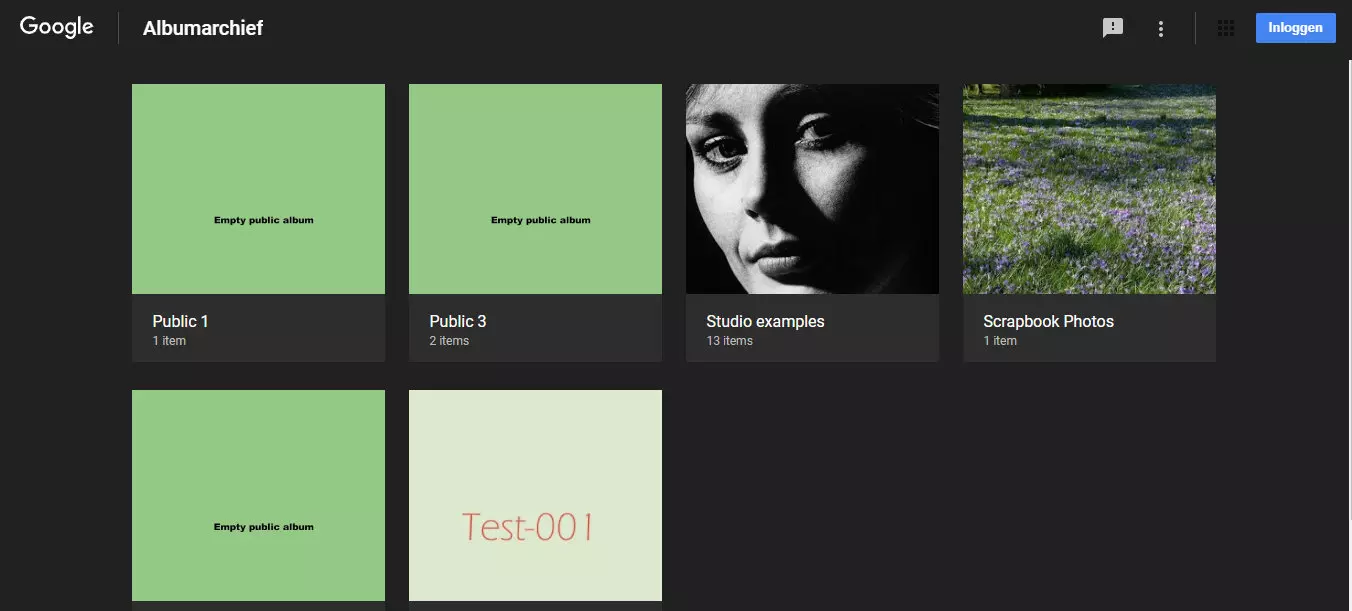Click the Inloggen button
The height and width of the screenshot is (611, 1352).
pos(1295,28)
